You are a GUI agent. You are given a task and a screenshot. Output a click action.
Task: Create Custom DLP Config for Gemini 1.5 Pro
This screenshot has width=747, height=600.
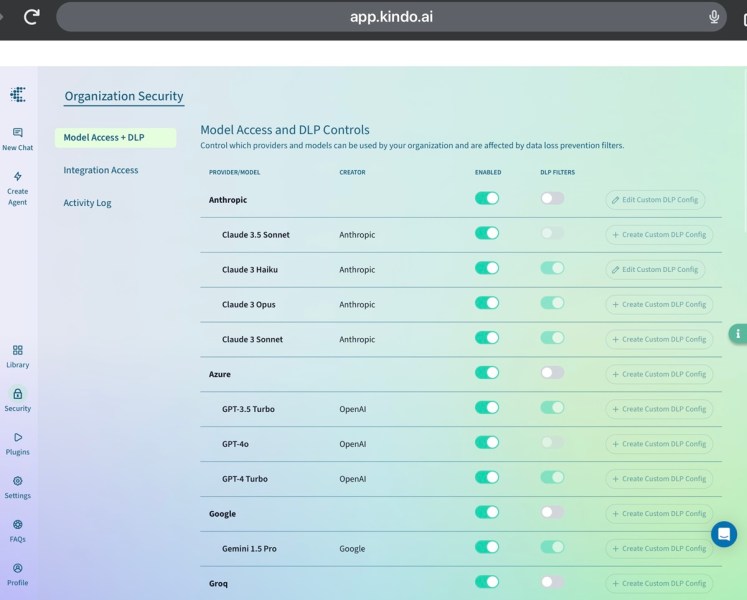pos(659,549)
